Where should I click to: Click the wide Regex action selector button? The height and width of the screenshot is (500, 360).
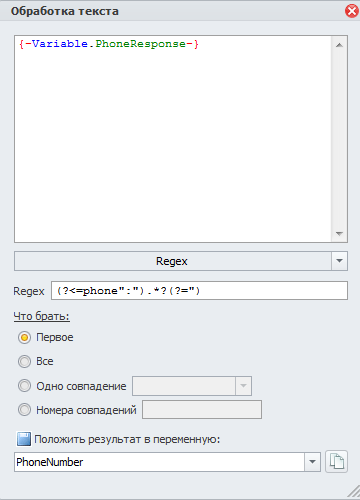point(173,261)
